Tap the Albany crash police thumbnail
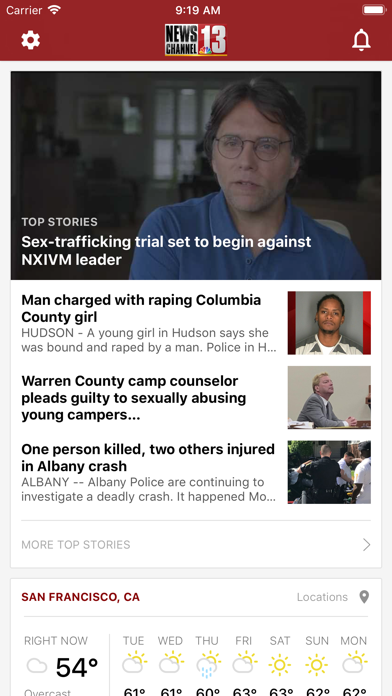 tap(329, 472)
